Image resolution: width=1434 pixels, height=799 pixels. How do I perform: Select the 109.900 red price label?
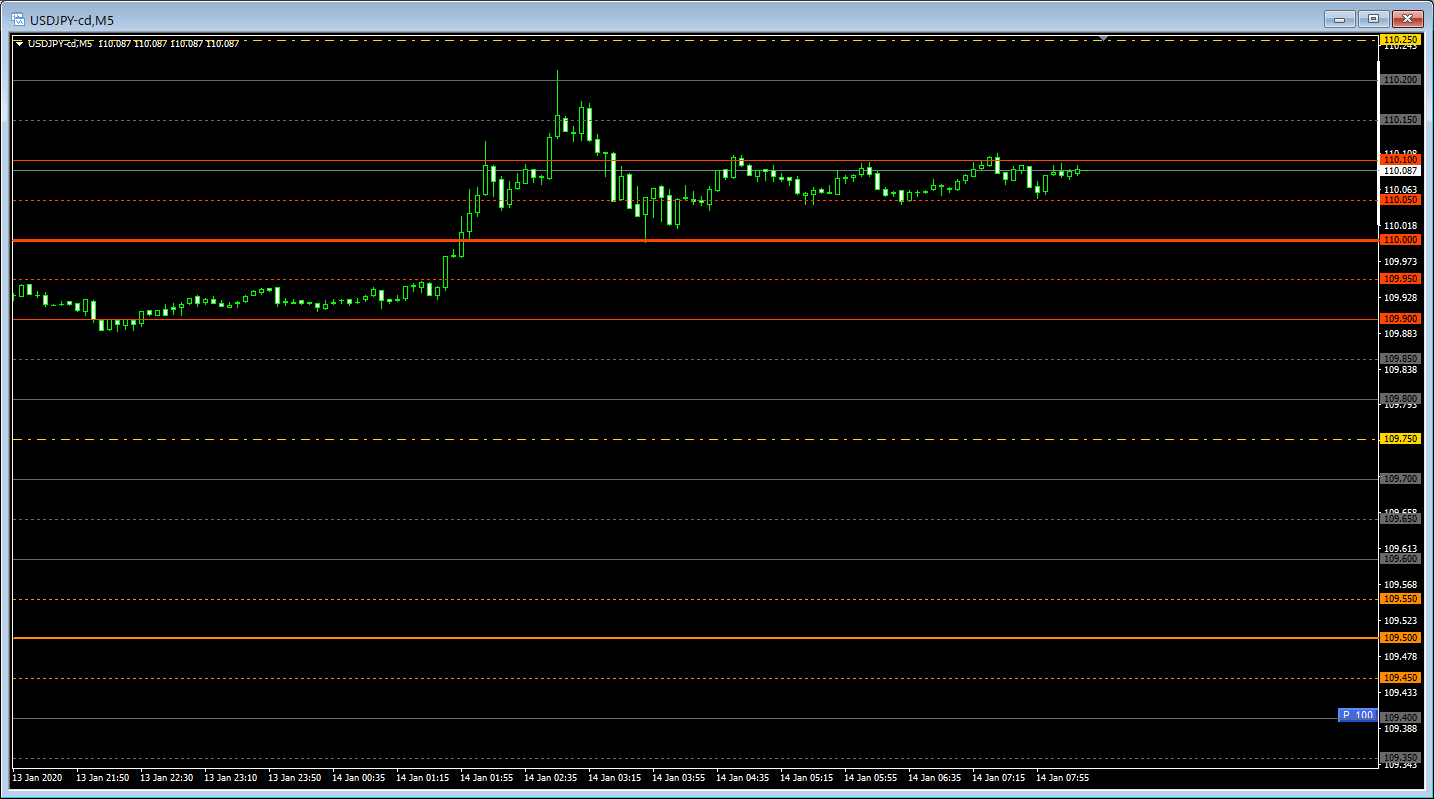(x=1400, y=319)
